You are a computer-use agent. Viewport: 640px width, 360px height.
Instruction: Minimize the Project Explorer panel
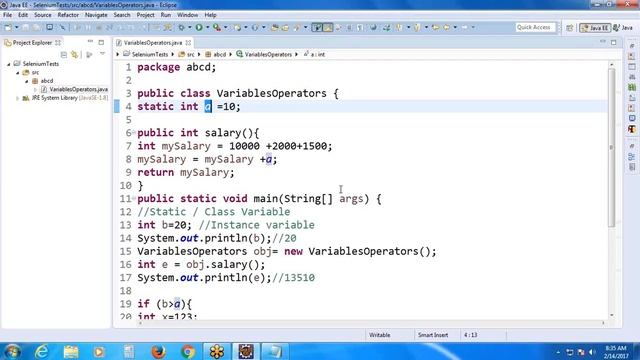pos(90,42)
